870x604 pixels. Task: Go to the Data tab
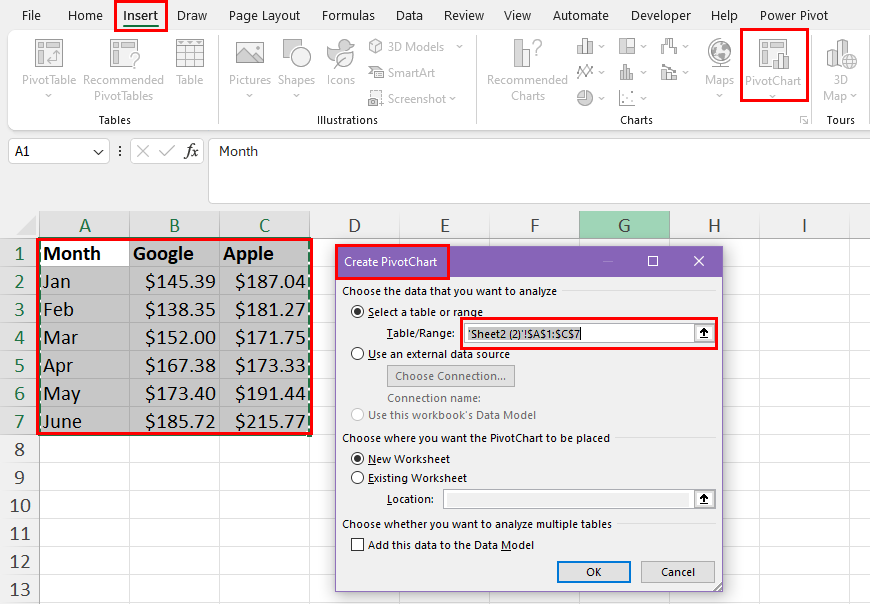pos(409,16)
